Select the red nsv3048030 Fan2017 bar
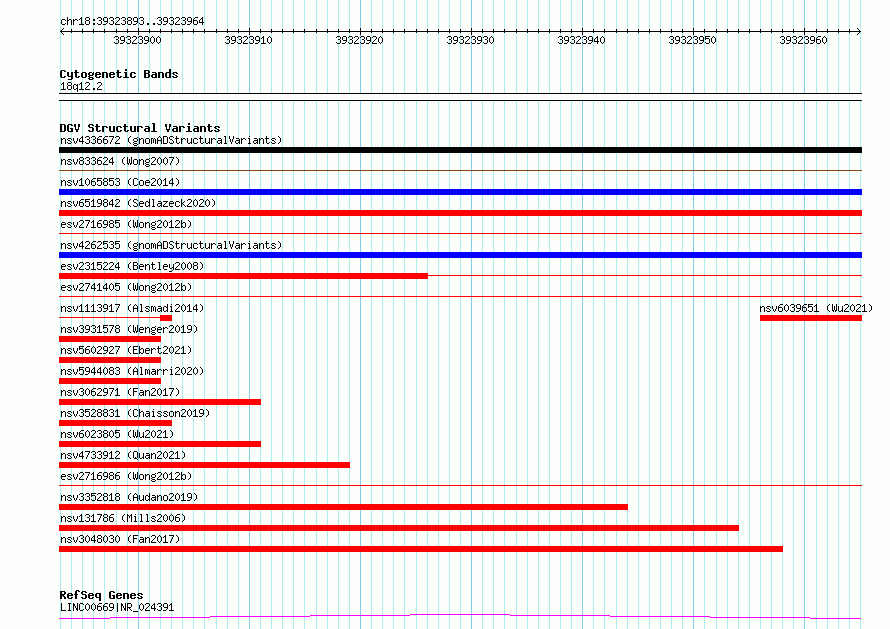This screenshot has width=890, height=629. tap(421, 549)
